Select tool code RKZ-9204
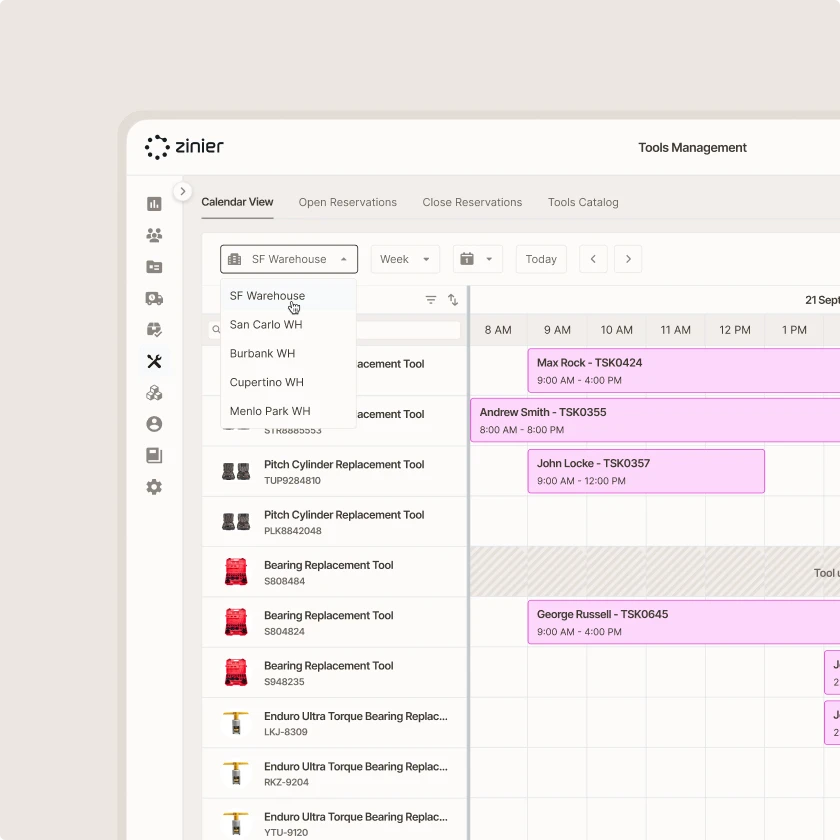840x840 pixels. (x=287, y=782)
